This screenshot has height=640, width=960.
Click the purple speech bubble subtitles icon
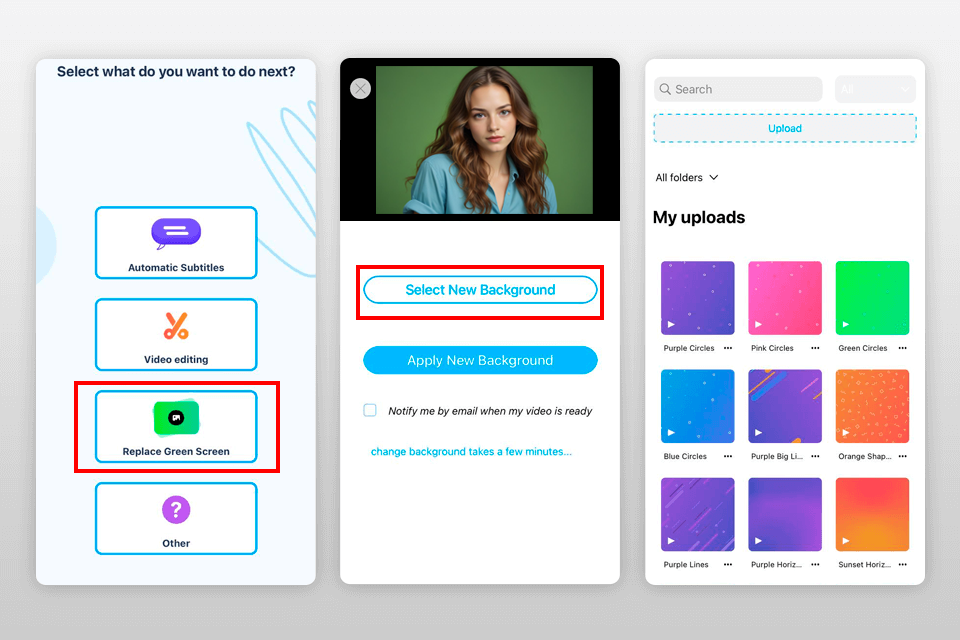click(176, 233)
